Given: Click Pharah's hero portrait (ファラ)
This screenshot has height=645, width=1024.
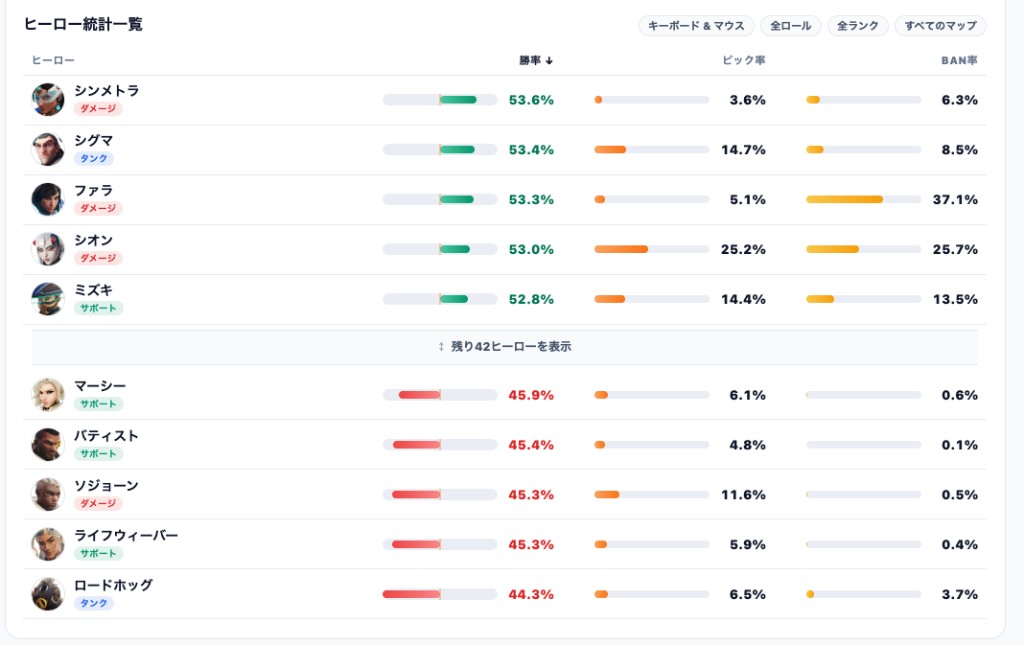Looking at the screenshot, I should [x=48, y=199].
